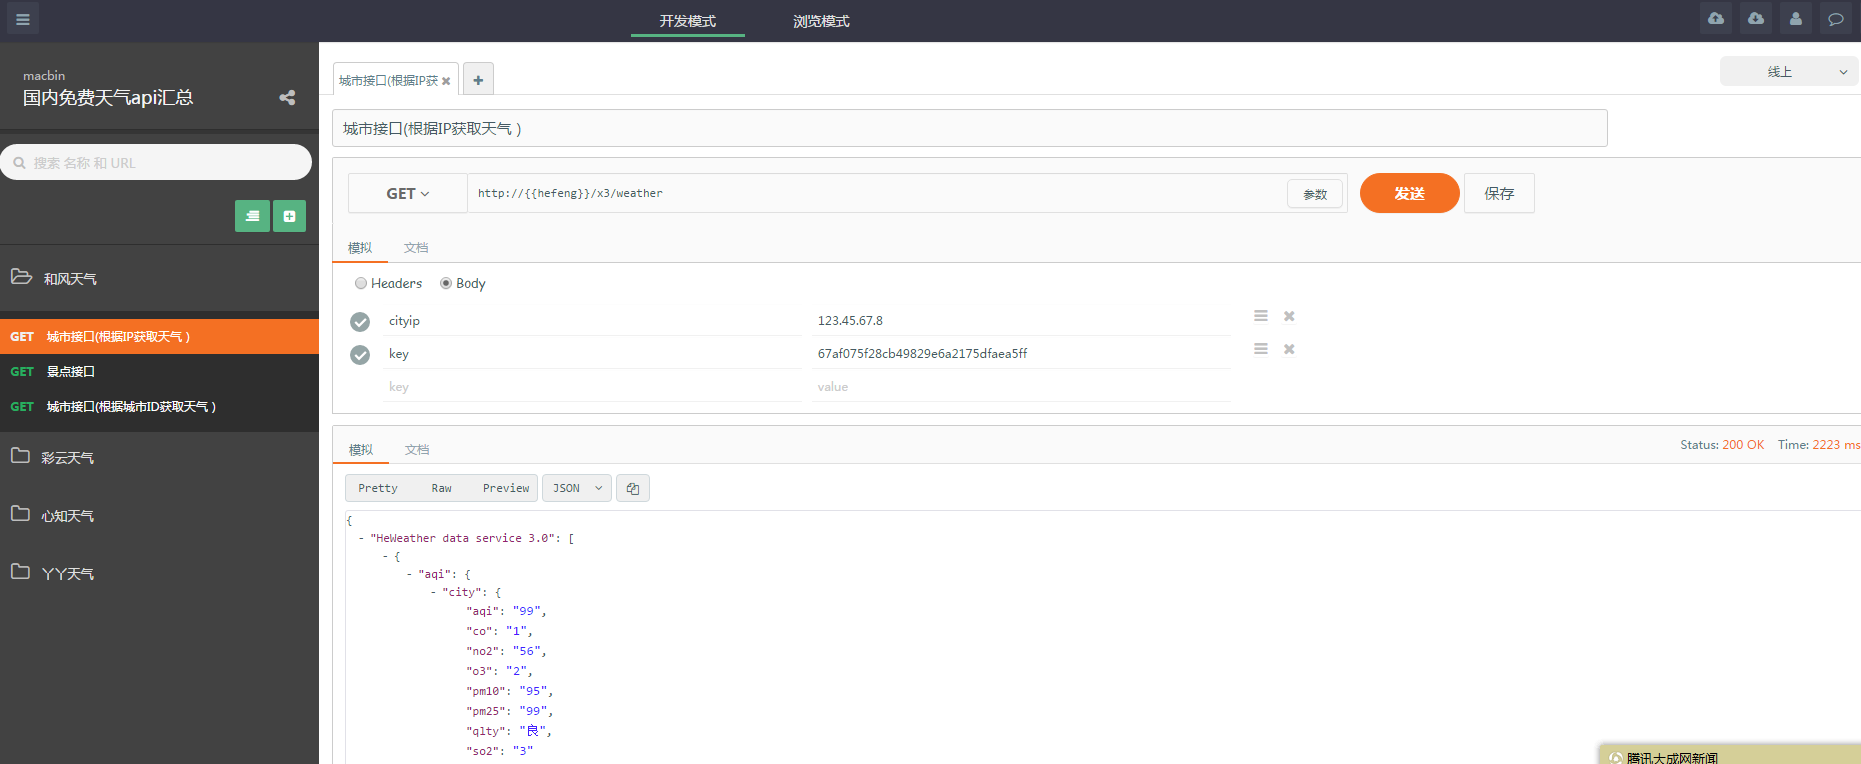Click the hamburger menu icon at top left
Screen dimensions: 1861x764
[22, 19]
